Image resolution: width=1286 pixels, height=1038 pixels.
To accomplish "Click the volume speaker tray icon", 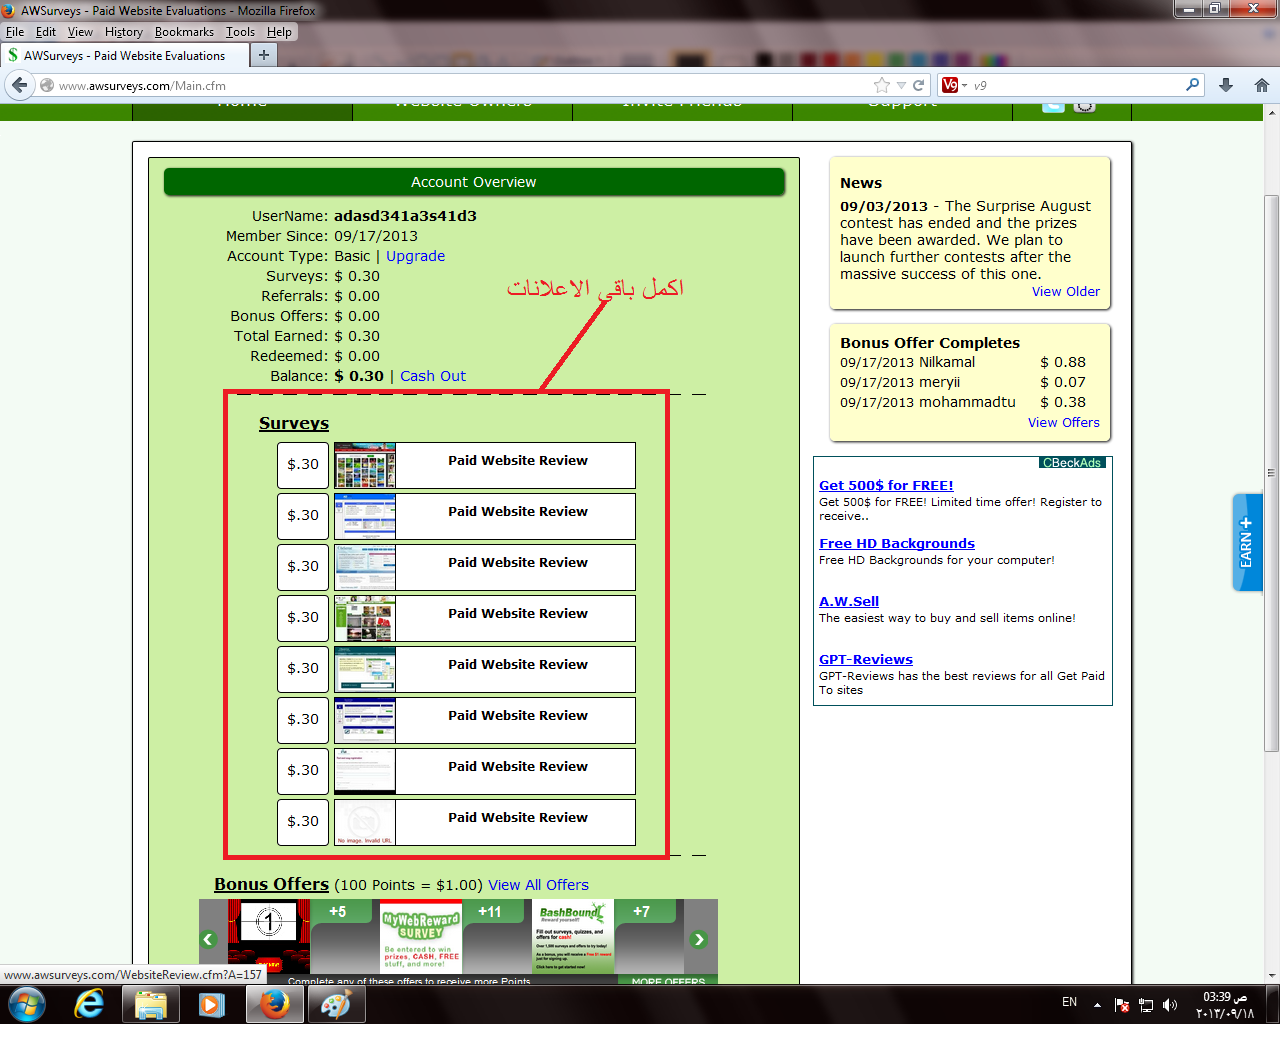I will tap(1170, 1004).
